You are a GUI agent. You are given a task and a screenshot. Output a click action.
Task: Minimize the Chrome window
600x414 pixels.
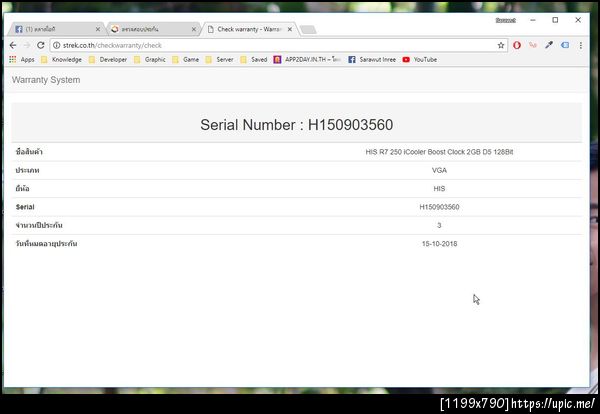coord(533,20)
